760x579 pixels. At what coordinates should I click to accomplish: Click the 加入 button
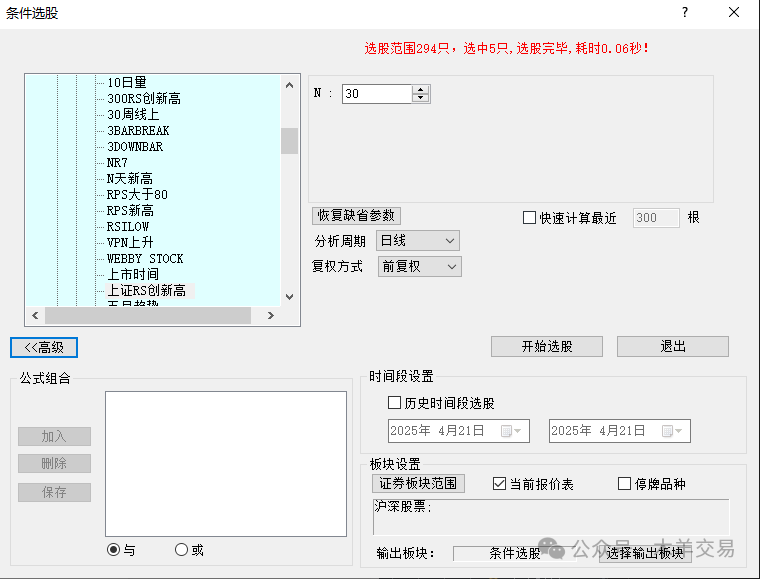pyautogui.click(x=54, y=437)
